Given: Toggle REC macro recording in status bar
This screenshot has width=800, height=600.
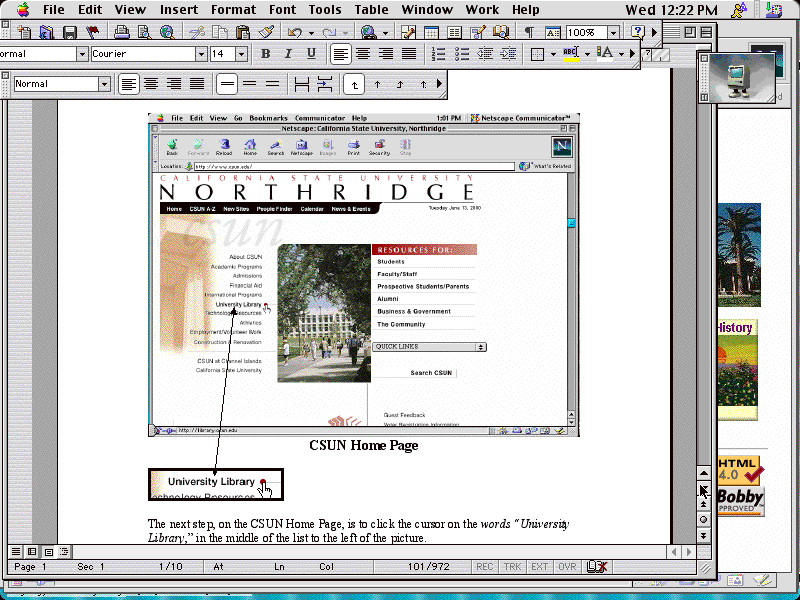Looking at the screenshot, I should click(485, 566).
